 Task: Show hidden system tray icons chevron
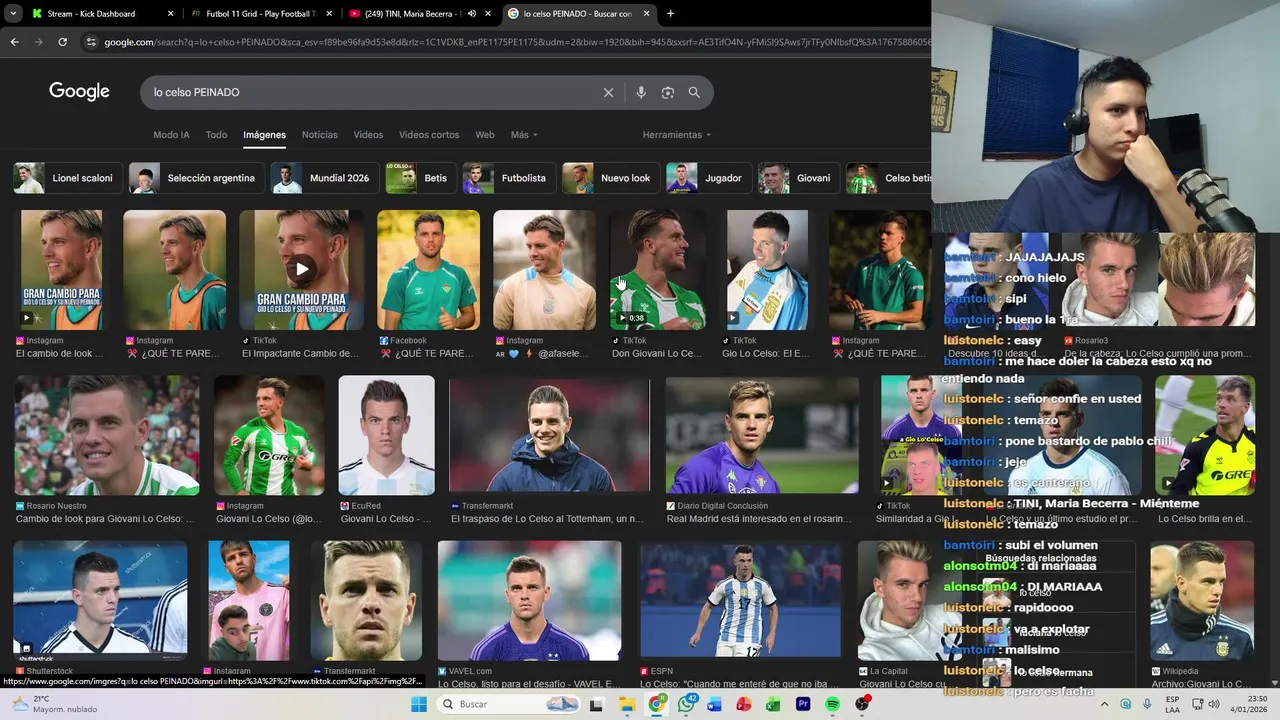pos(1106,704)
